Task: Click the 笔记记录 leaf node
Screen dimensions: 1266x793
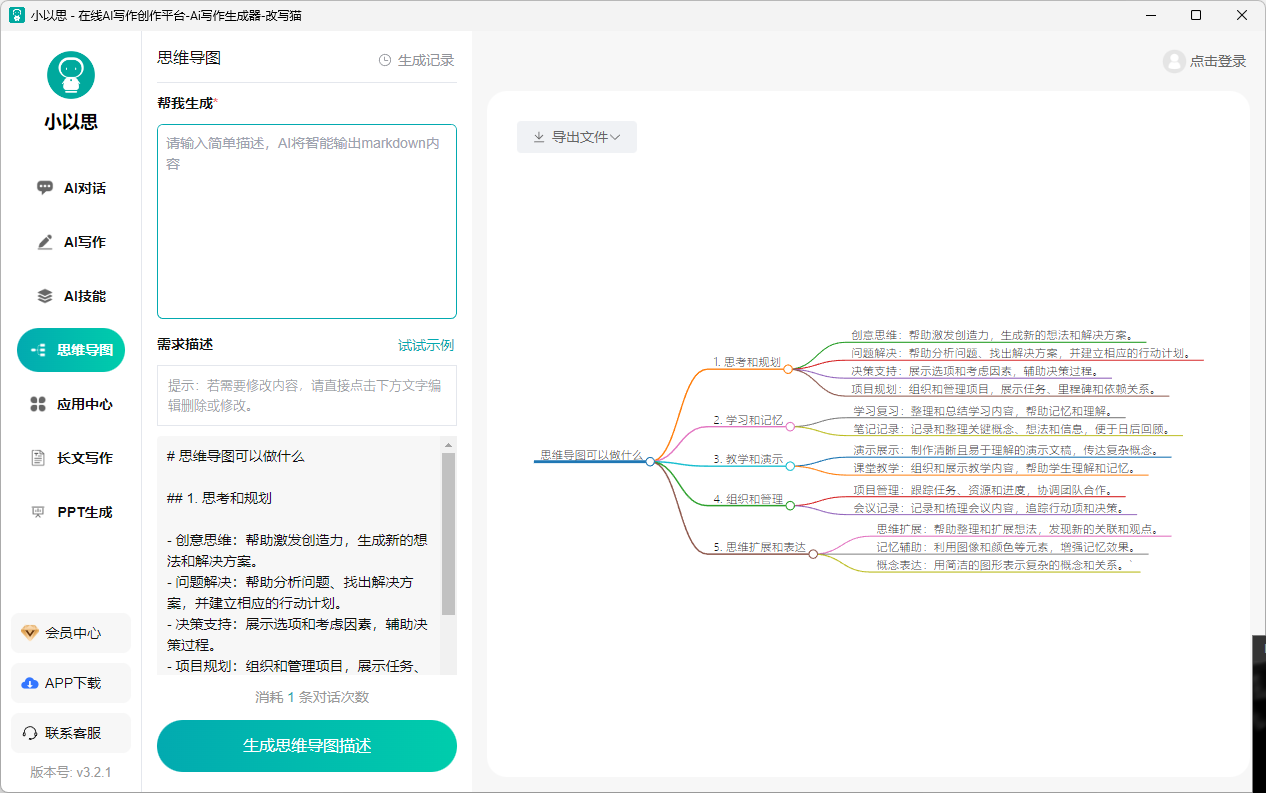Action: click(x=1012, y=429)
